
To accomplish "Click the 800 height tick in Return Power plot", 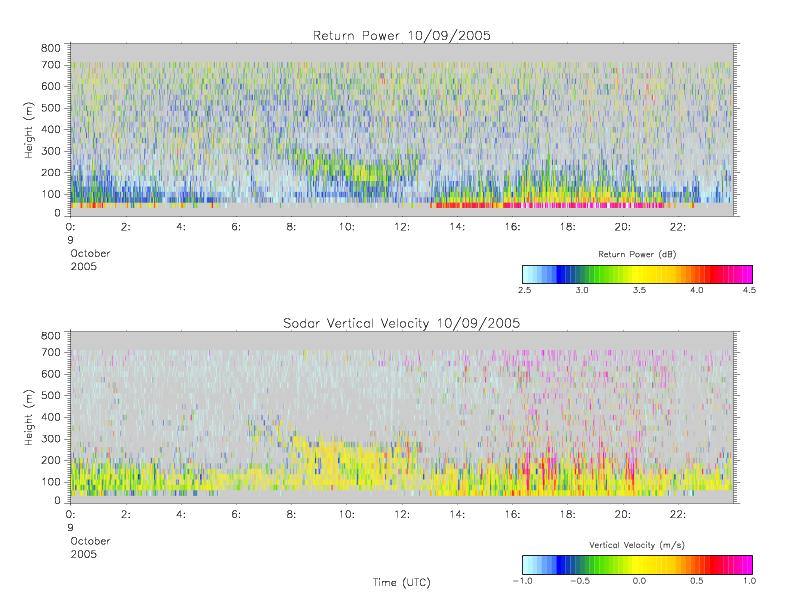I will coord(50,48).
